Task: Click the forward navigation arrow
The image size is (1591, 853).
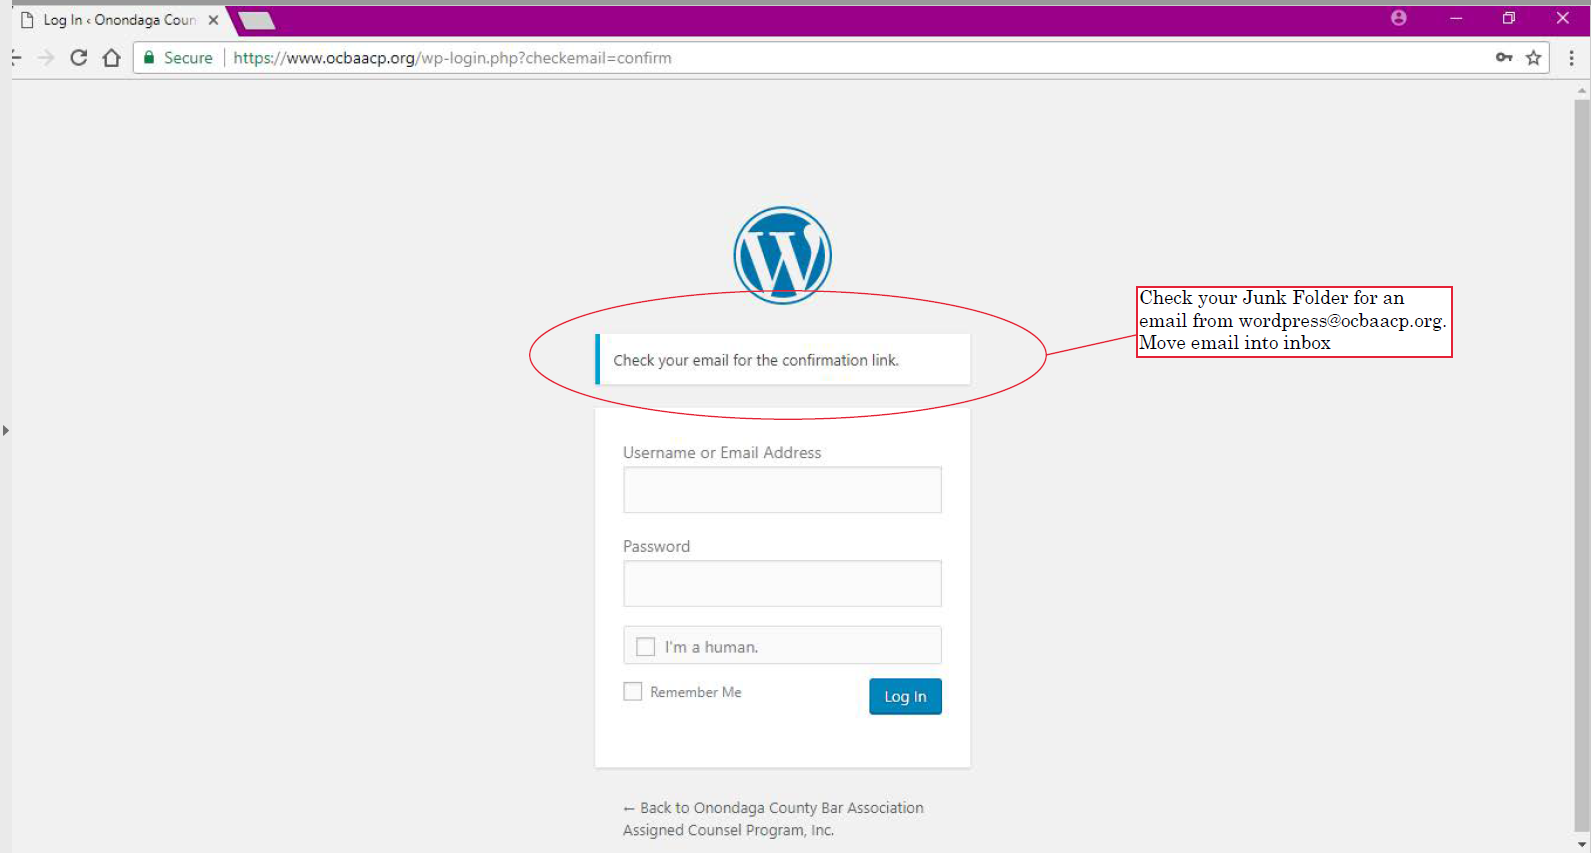Action: tap(46, 58)
